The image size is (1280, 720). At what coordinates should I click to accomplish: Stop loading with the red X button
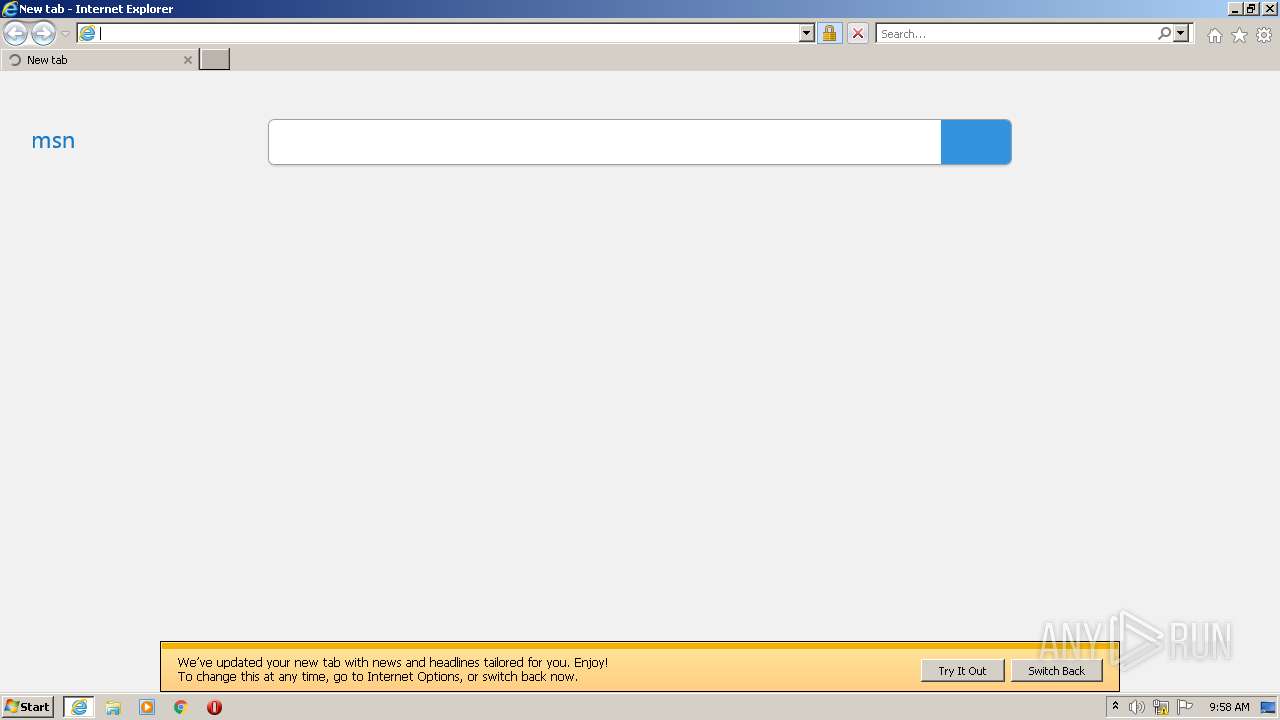pyautogui.click(x=858, y=34)
